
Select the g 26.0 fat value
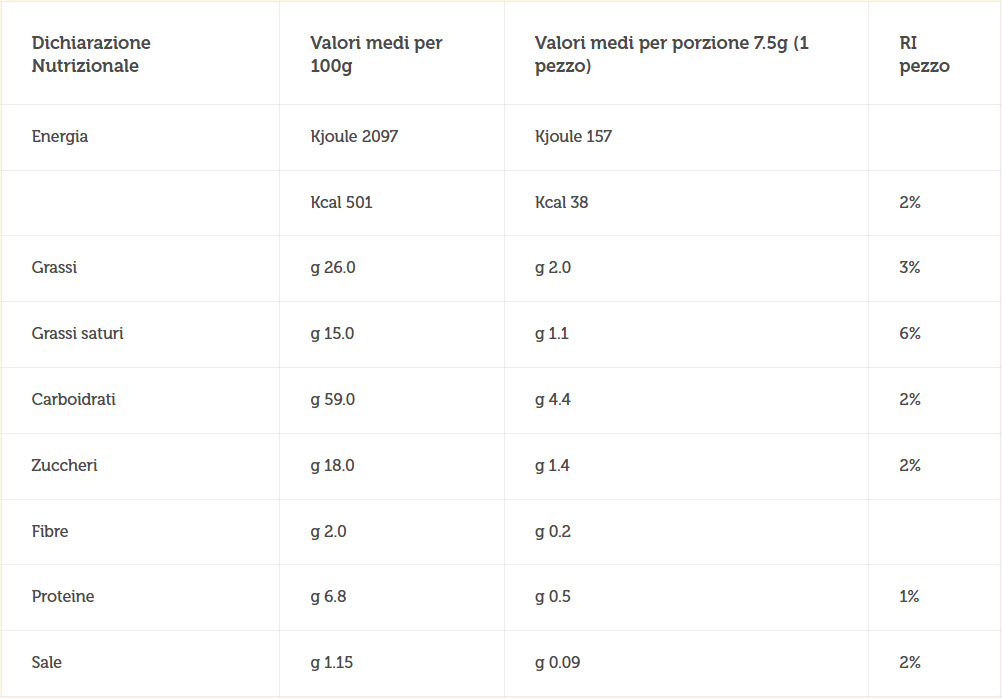(x=333, y=268)
